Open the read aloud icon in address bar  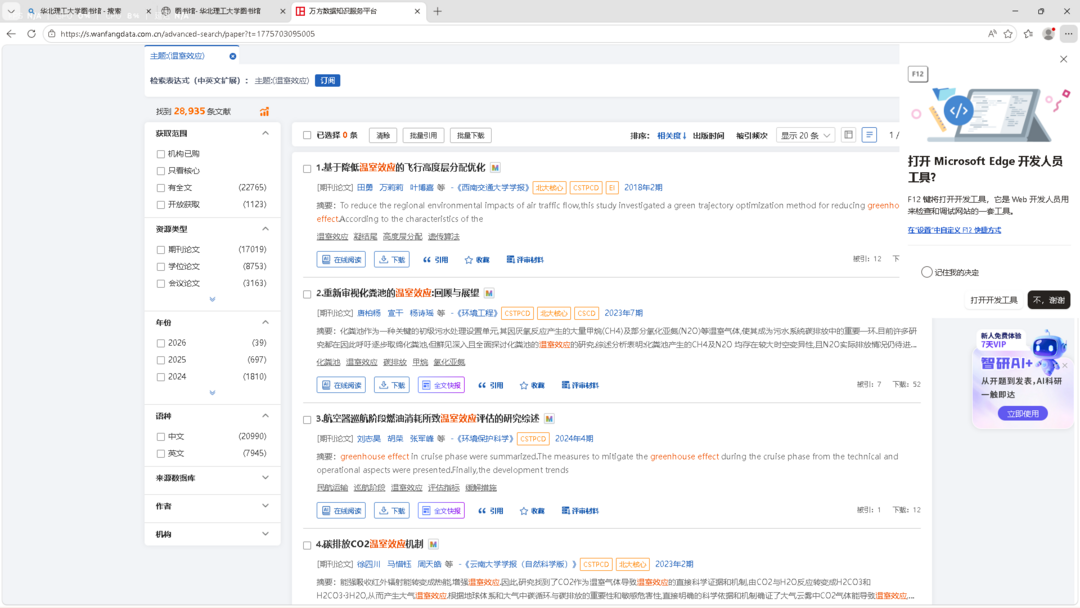pyautogui.click(x=992, y=34)
